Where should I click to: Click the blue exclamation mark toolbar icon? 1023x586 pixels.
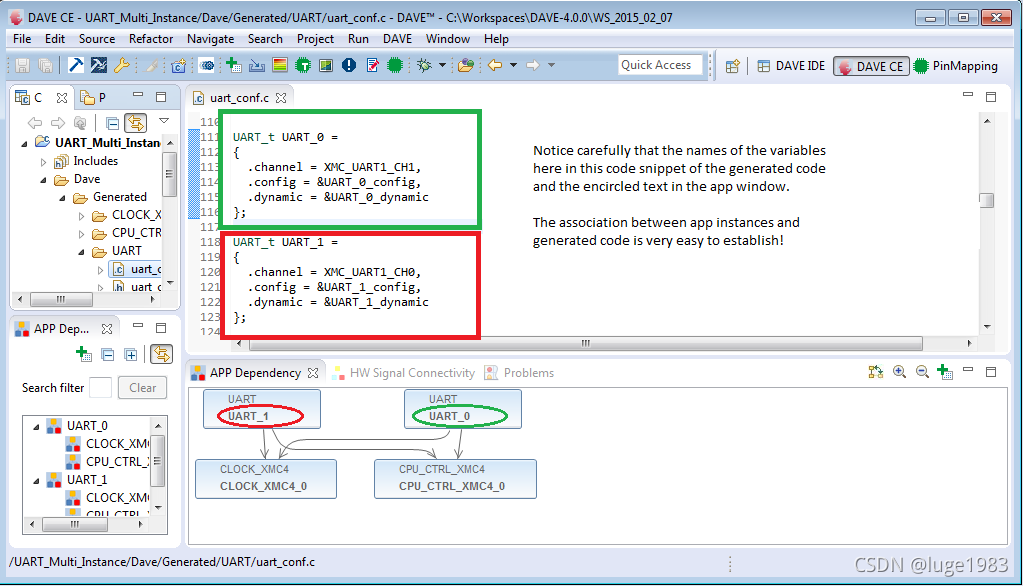[x=349, y=65]
